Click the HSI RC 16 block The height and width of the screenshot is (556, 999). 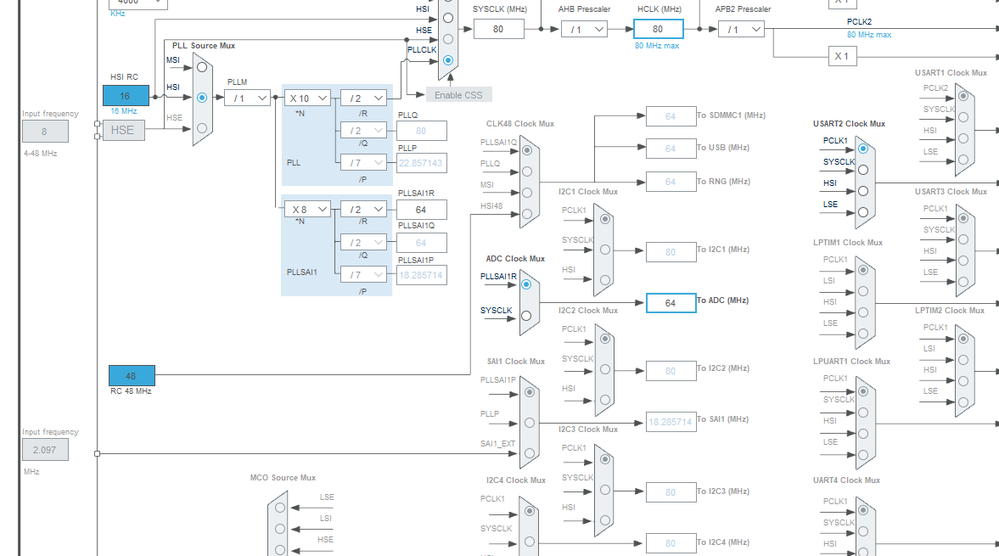coord(126,96)
